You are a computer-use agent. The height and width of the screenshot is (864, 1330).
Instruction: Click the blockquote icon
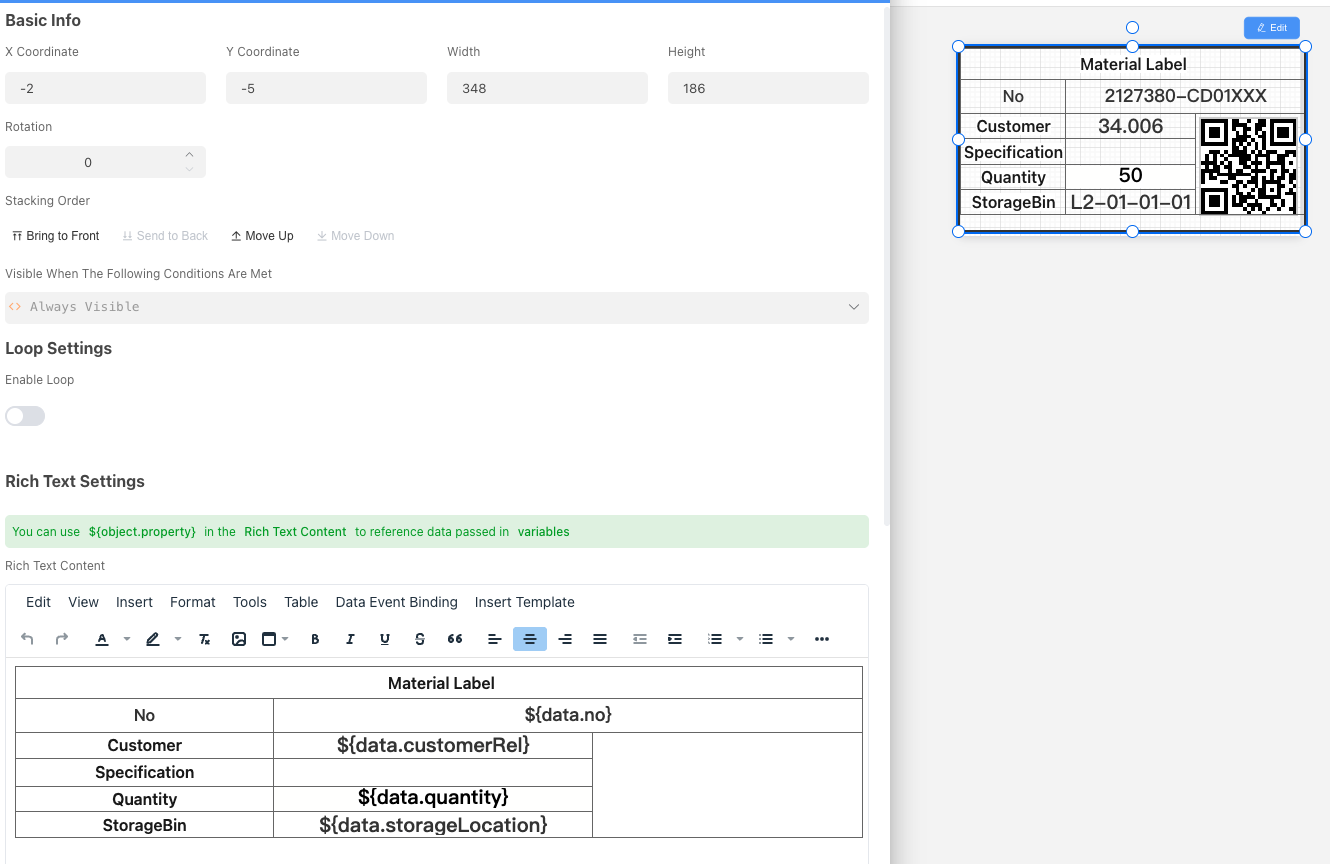pyautogui.click(x=455, y=639)
